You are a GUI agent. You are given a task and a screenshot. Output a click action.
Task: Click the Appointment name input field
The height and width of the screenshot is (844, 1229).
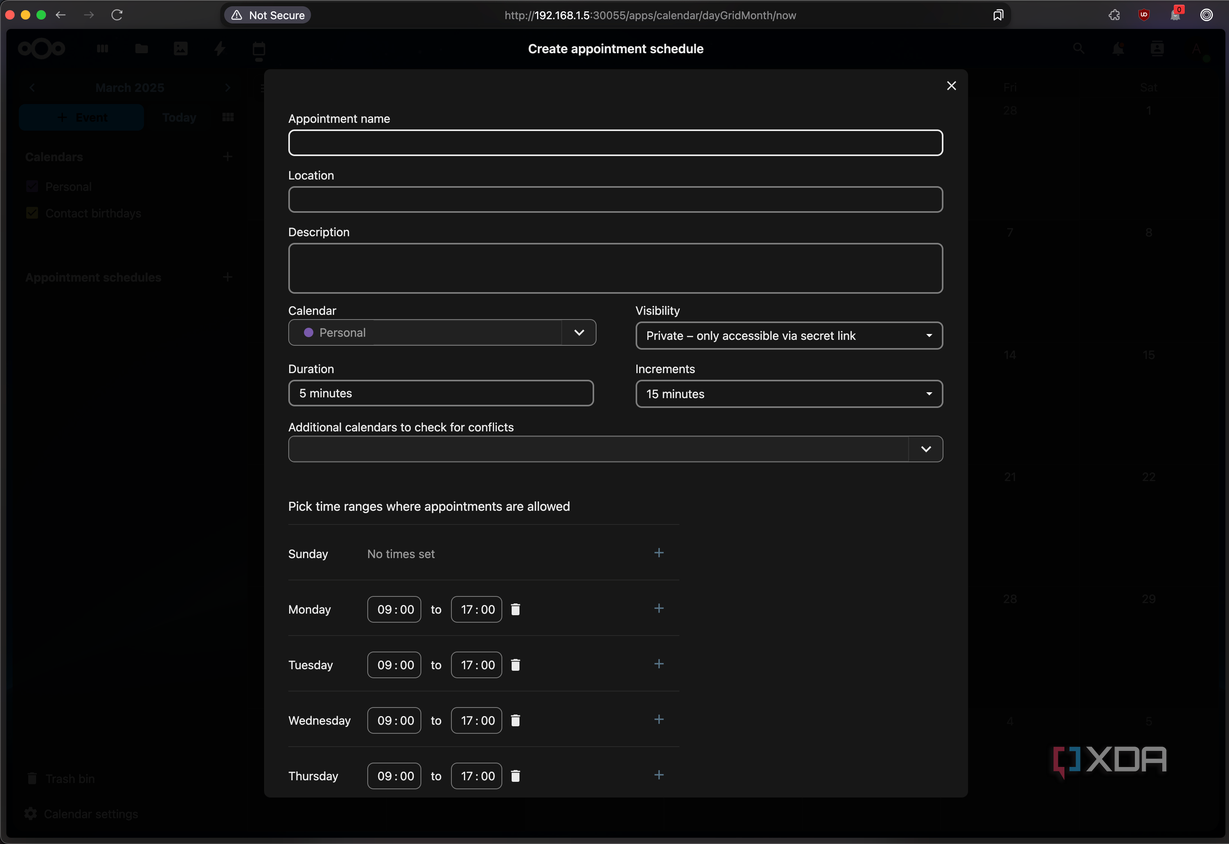point(615,143)
